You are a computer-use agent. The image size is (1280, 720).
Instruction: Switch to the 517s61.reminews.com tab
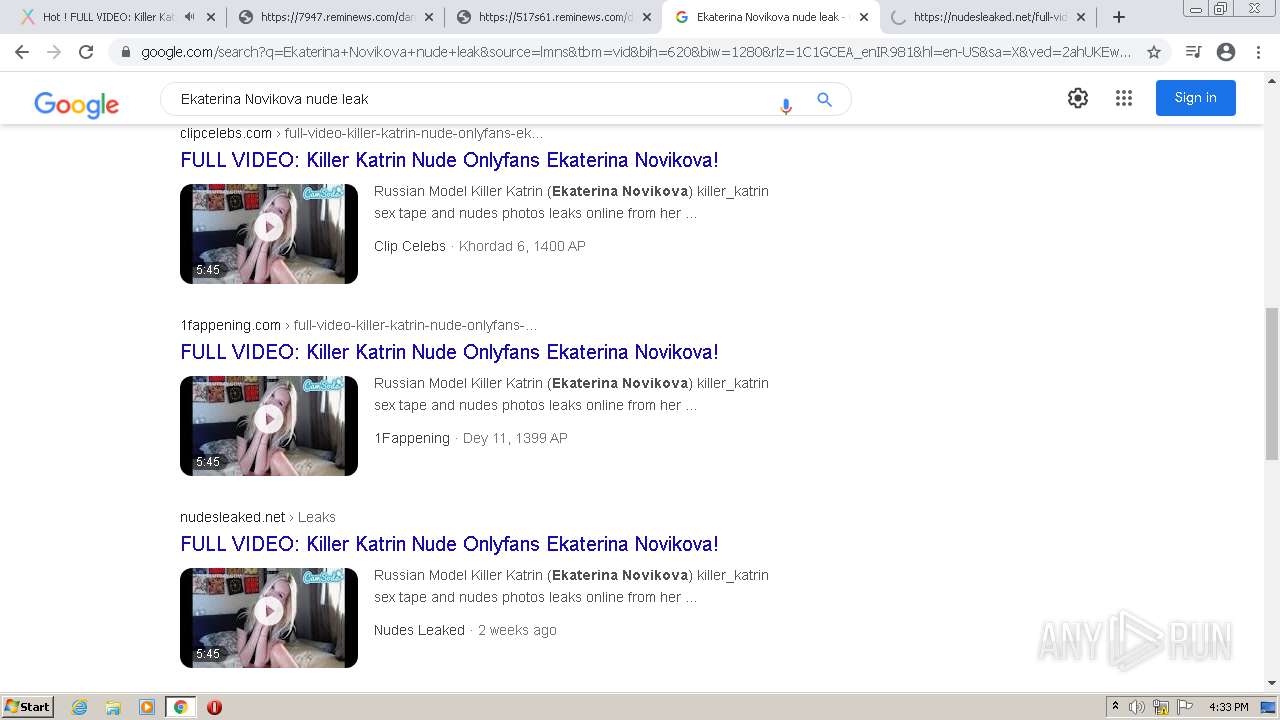coord(553,17)
